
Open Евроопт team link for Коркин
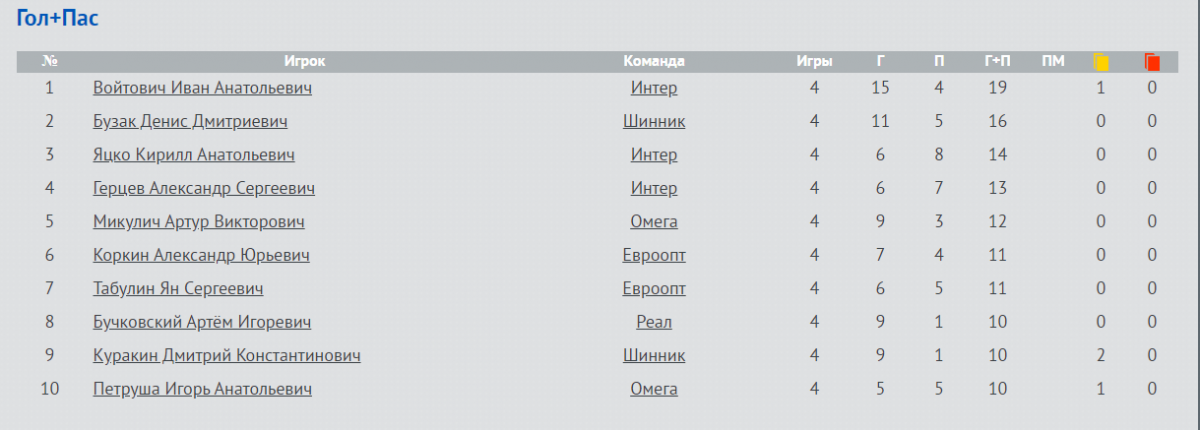click(654, 255)
